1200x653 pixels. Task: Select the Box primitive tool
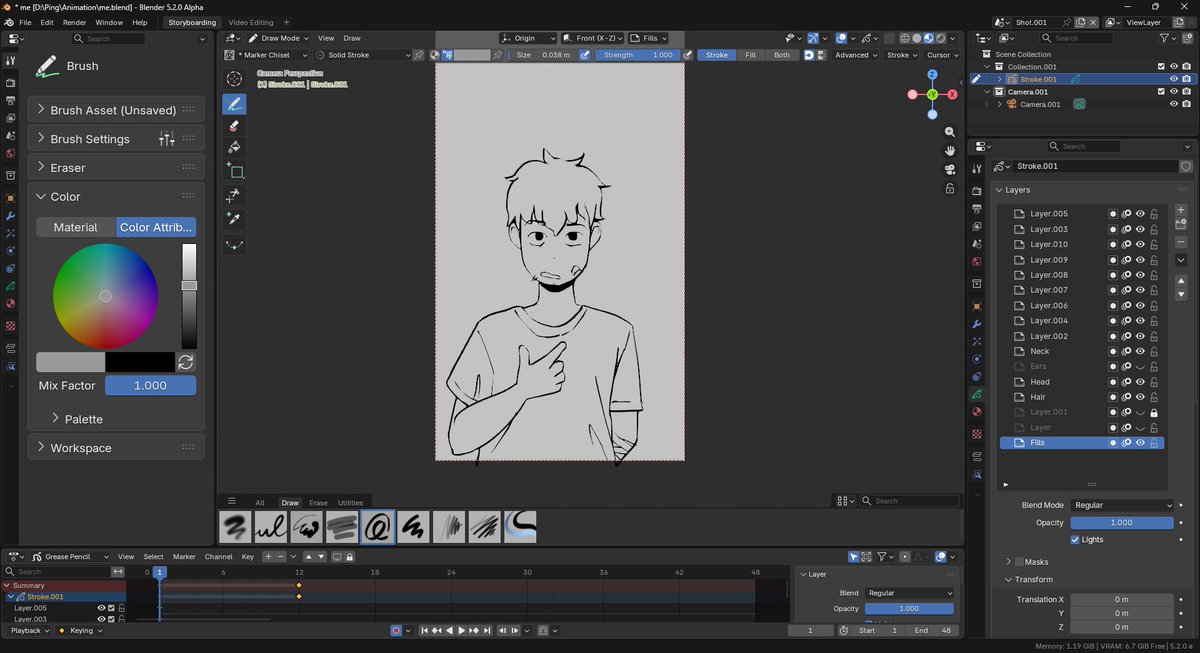(234, 171)
